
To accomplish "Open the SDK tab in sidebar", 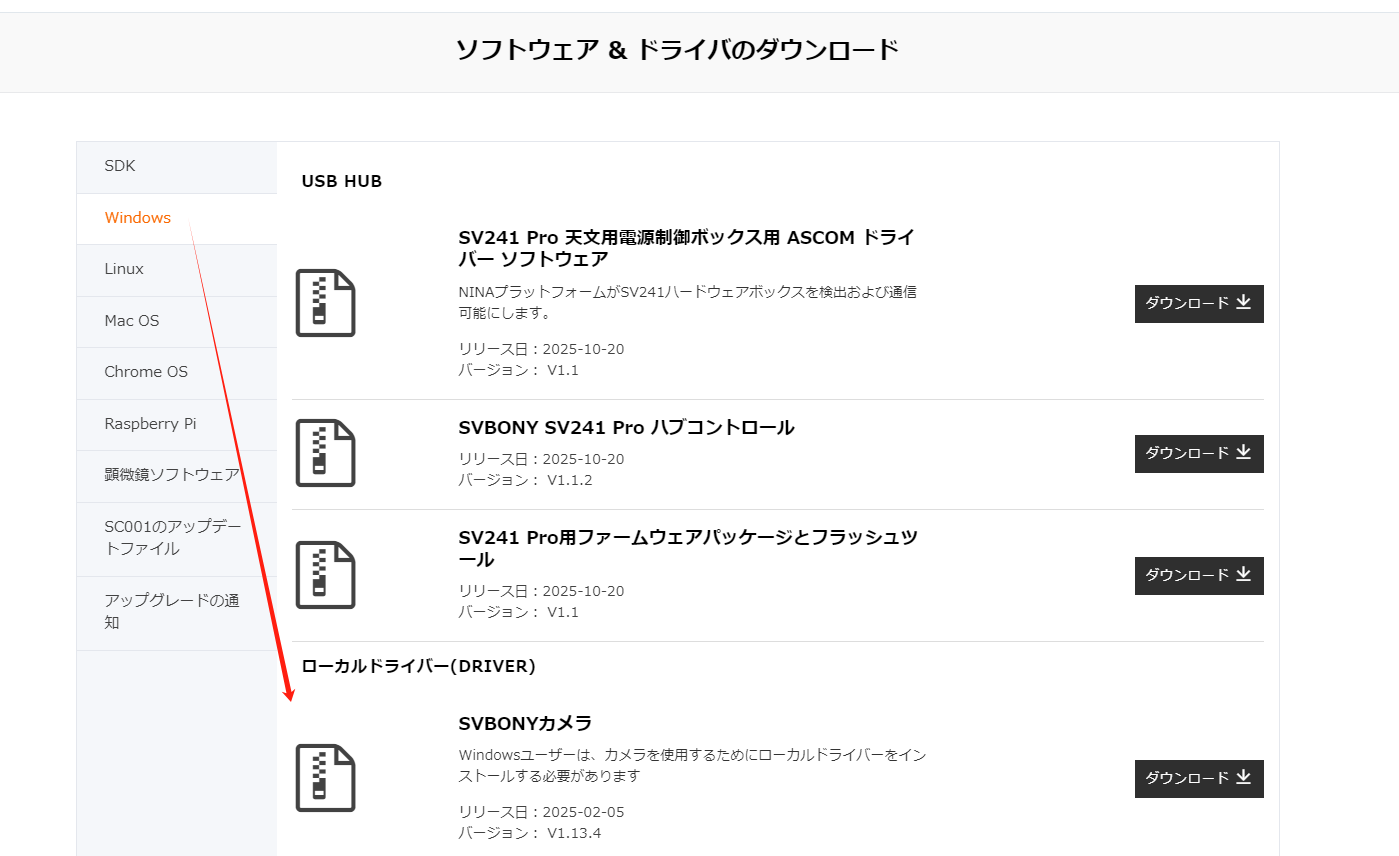I will 120,166.
